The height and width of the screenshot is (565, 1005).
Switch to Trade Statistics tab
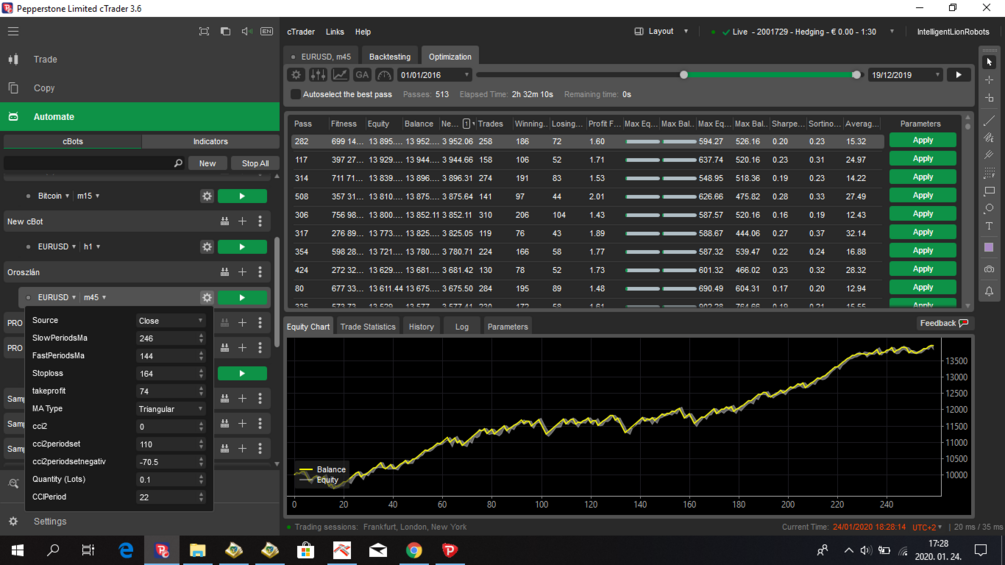tap(368, 327)
